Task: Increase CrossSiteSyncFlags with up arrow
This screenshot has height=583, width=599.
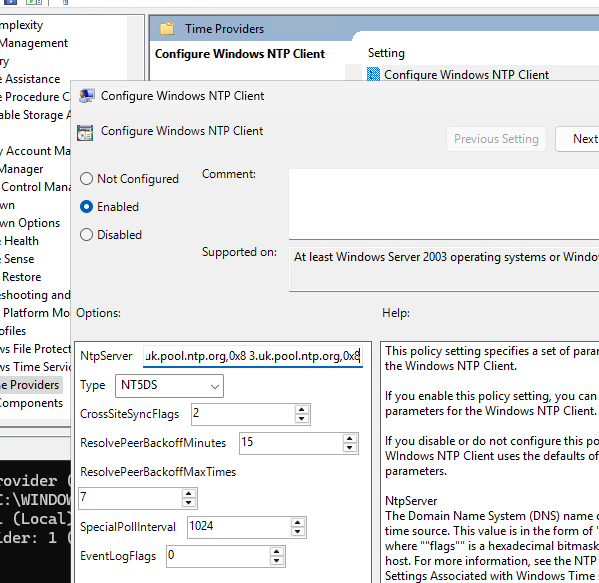Action: [x=301, y=410]
